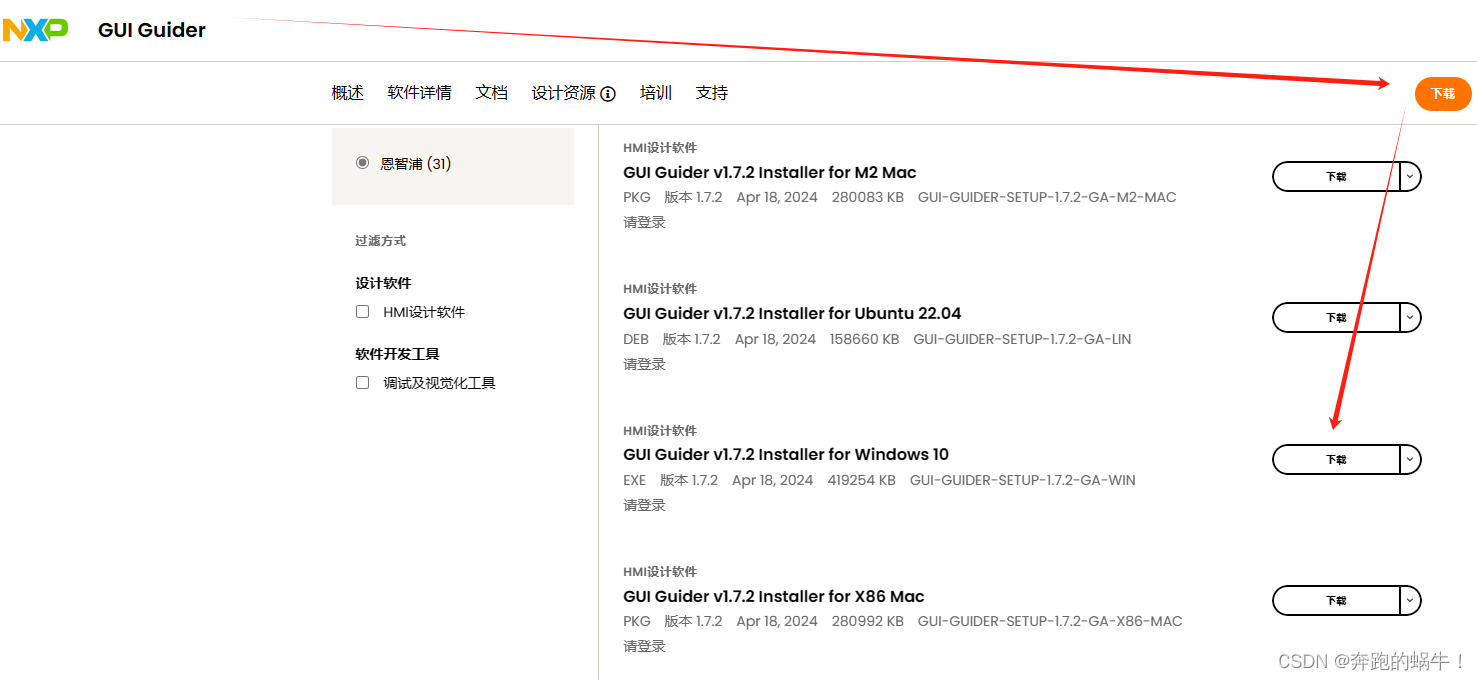Select the 恩智浦 (31) radio button
Viewport: 1477px width, 680px height.
click(362, 162)
